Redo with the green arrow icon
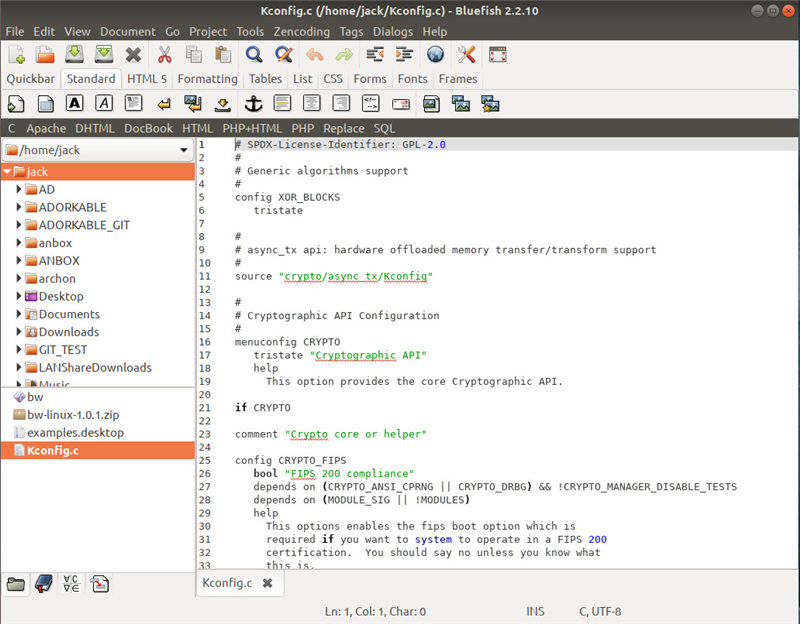Image resolution: width=800 pixels, height=624 pixels. [x=344, y=54]
